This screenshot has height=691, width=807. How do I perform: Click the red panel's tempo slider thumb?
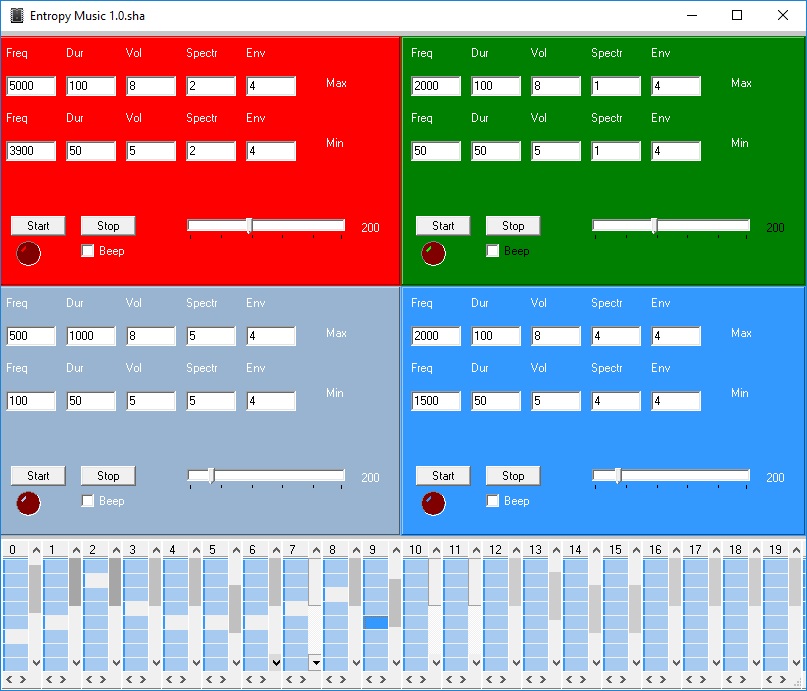(249, 226)
